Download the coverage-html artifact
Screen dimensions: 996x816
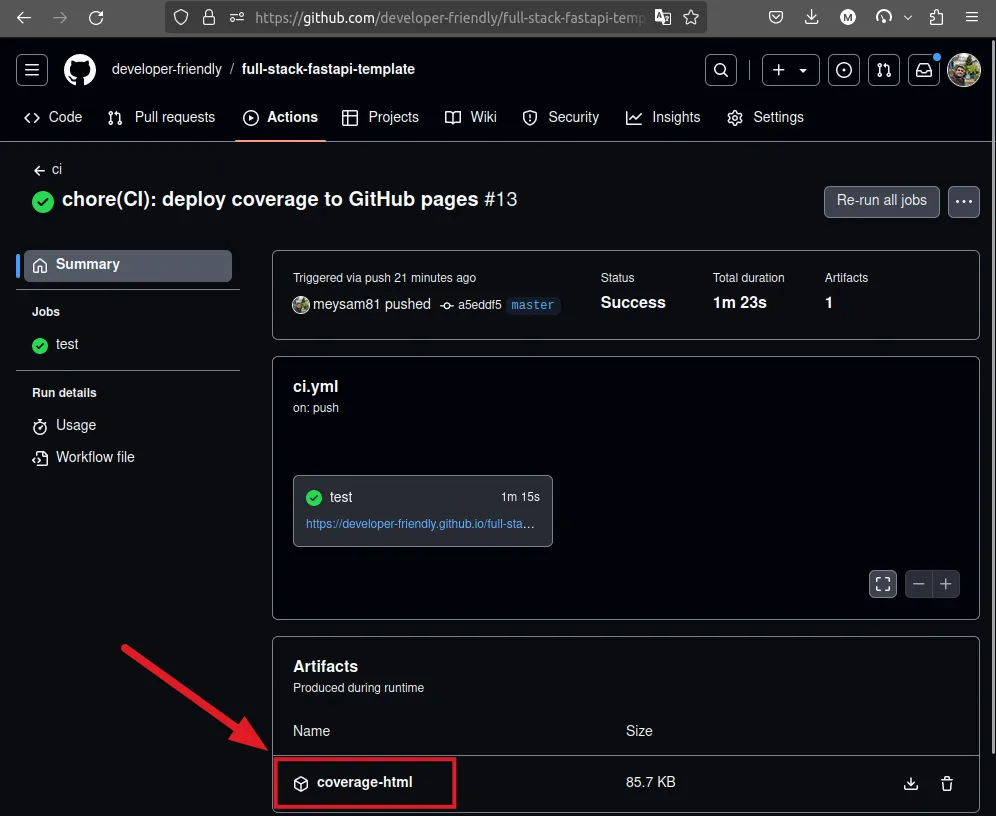coord(910,784)
